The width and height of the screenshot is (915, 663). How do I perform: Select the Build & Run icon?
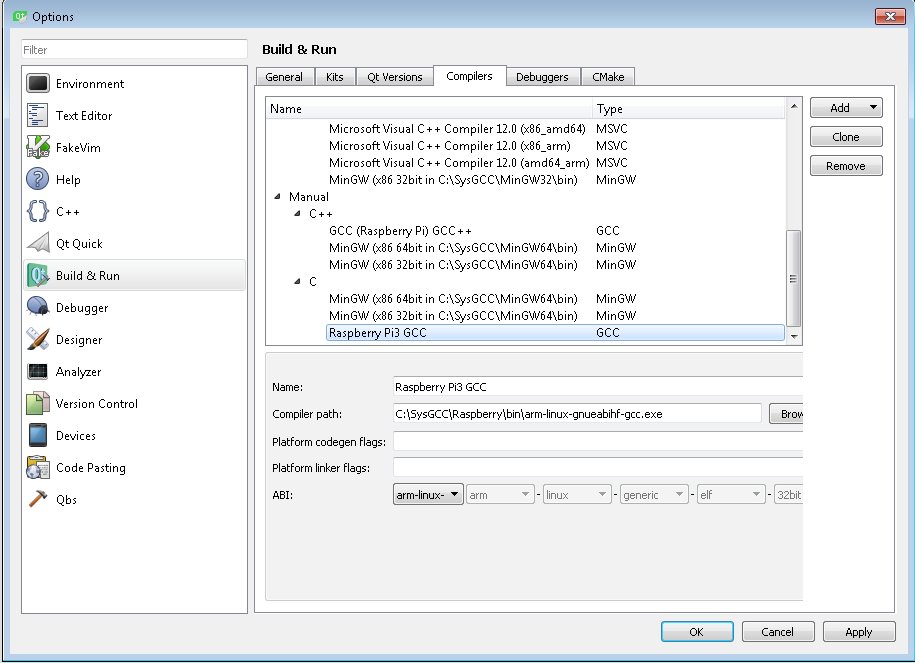pyautogui.click(x=38, y=275)
